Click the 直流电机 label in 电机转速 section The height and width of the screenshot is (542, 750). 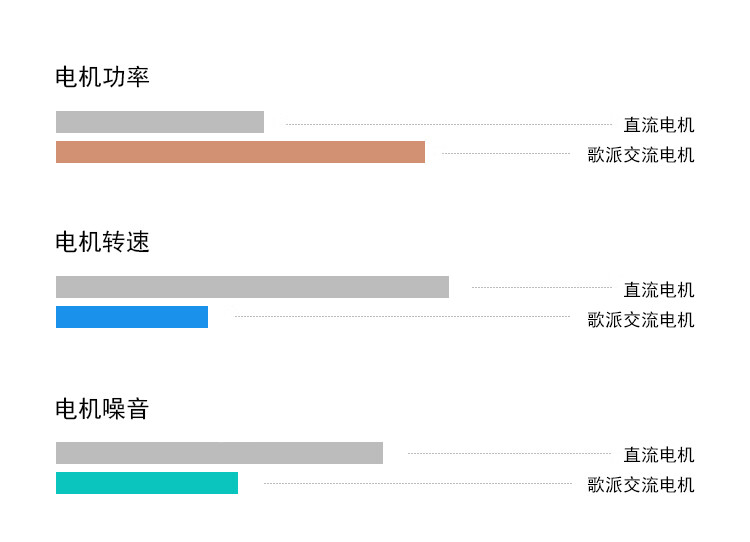[x=658, y=290]
